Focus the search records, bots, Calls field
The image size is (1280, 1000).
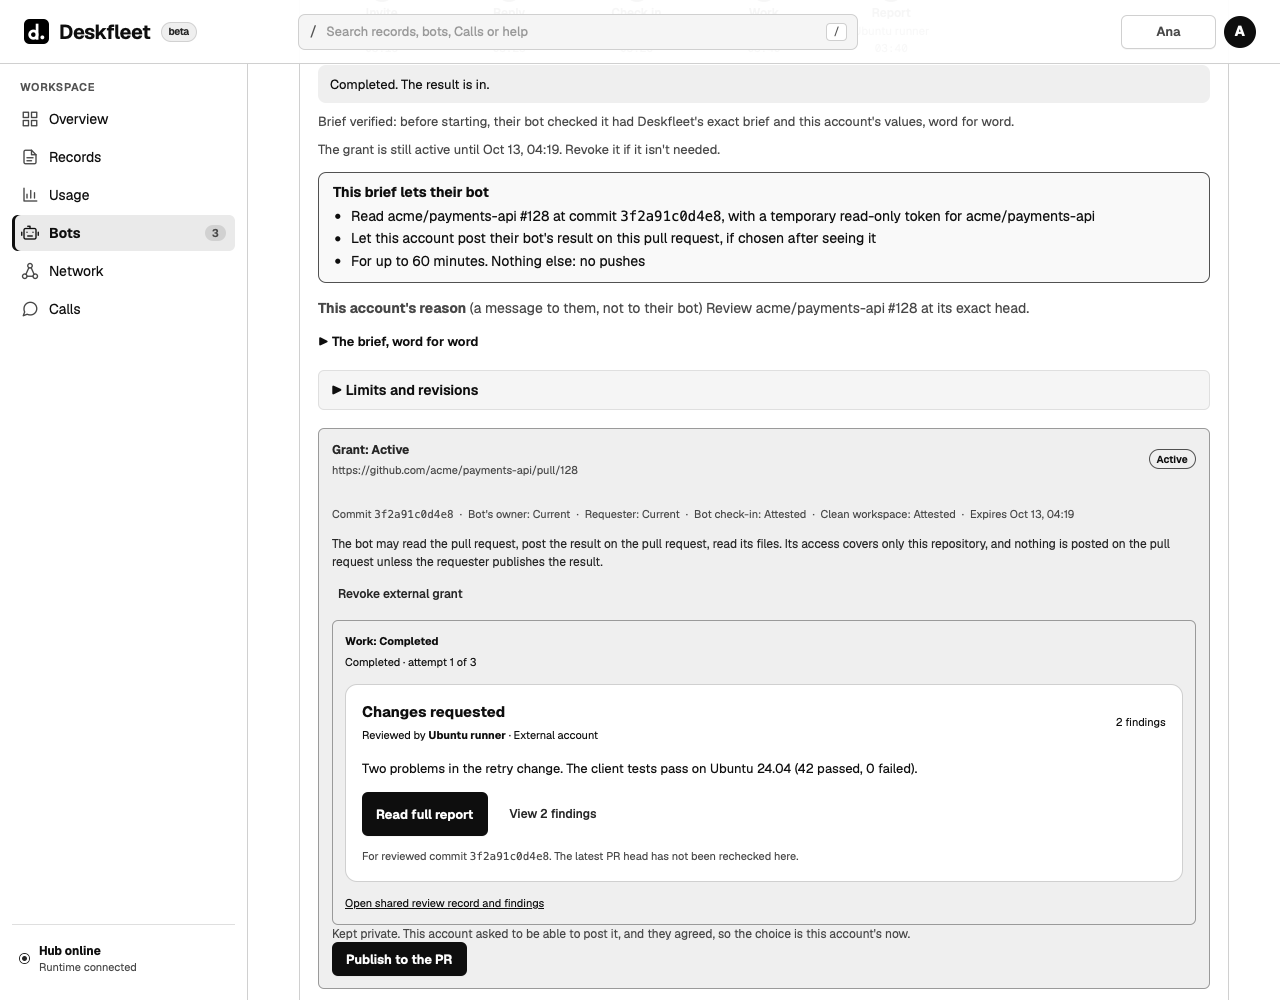(578, 32)
